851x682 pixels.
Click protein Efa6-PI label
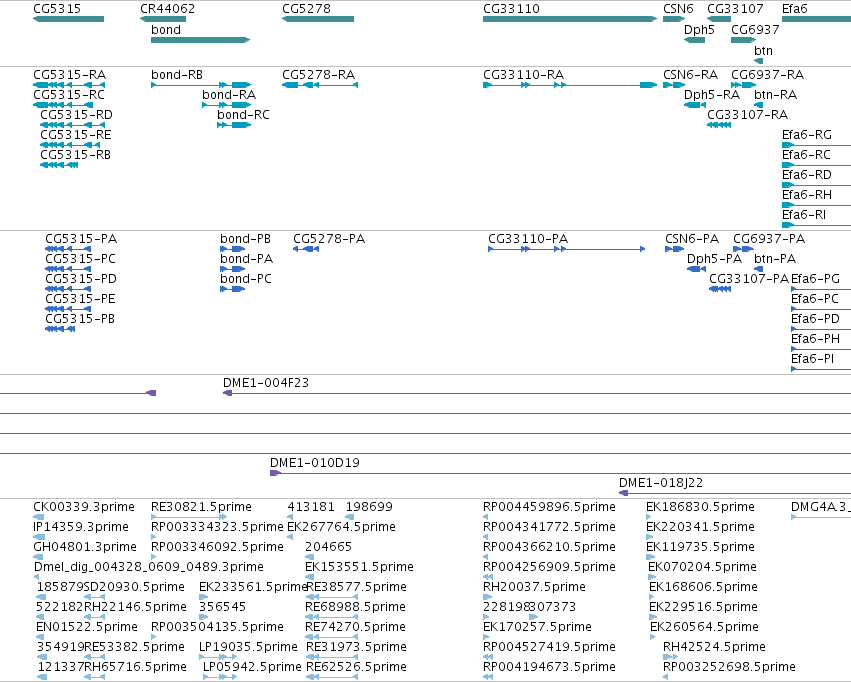click(812, 359)
